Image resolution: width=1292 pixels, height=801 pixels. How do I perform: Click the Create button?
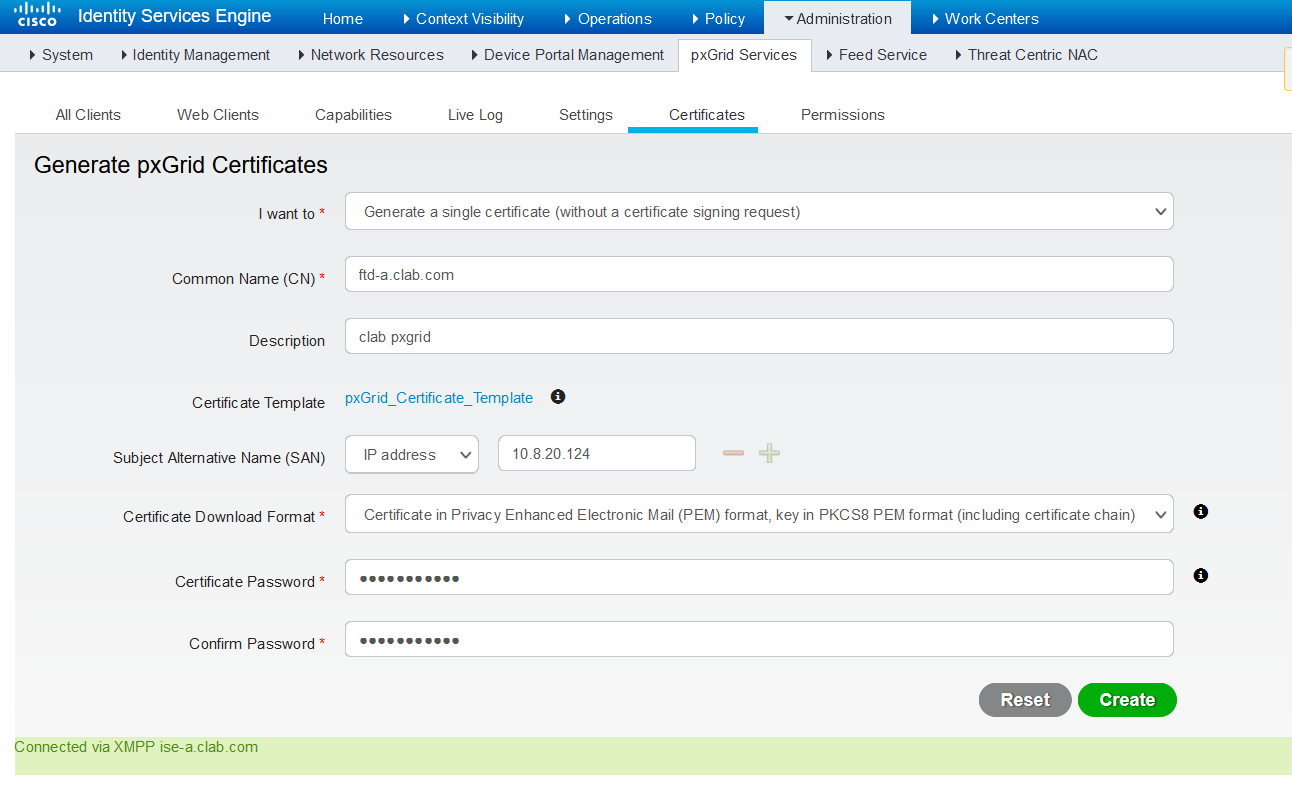tap(1127, 700)
